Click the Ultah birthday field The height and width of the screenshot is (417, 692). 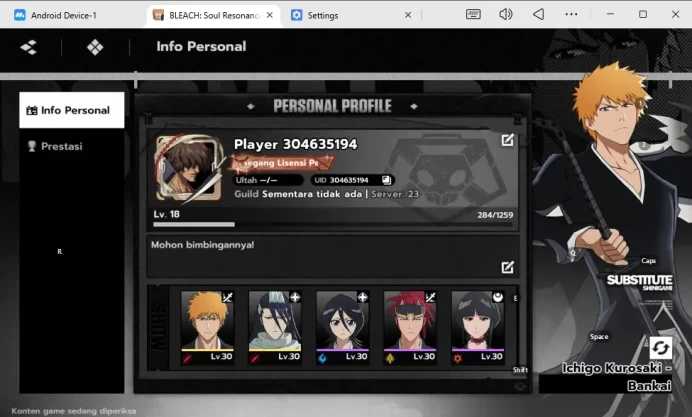click(x=268, y=180)
